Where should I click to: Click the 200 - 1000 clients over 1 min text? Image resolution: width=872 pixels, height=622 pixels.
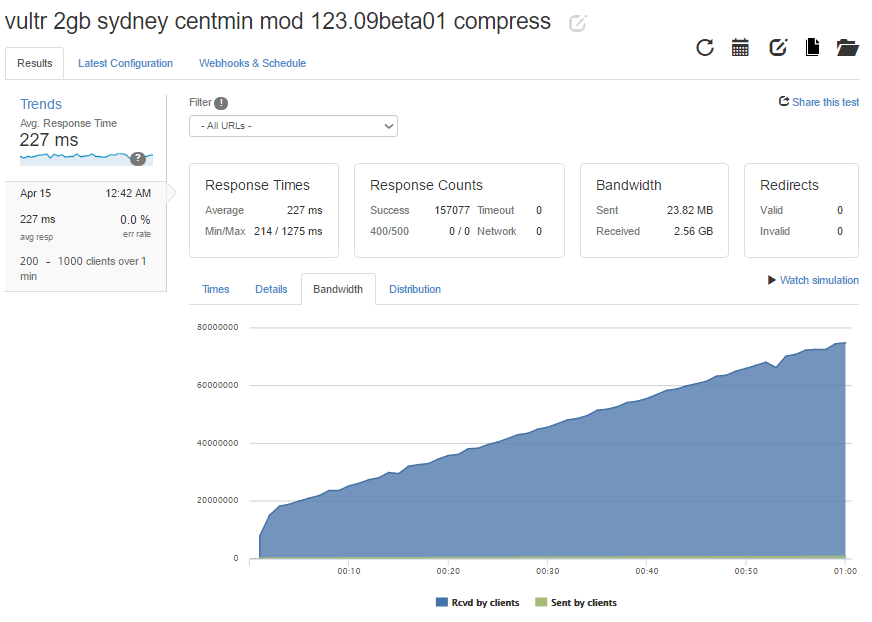coord(83,268)
